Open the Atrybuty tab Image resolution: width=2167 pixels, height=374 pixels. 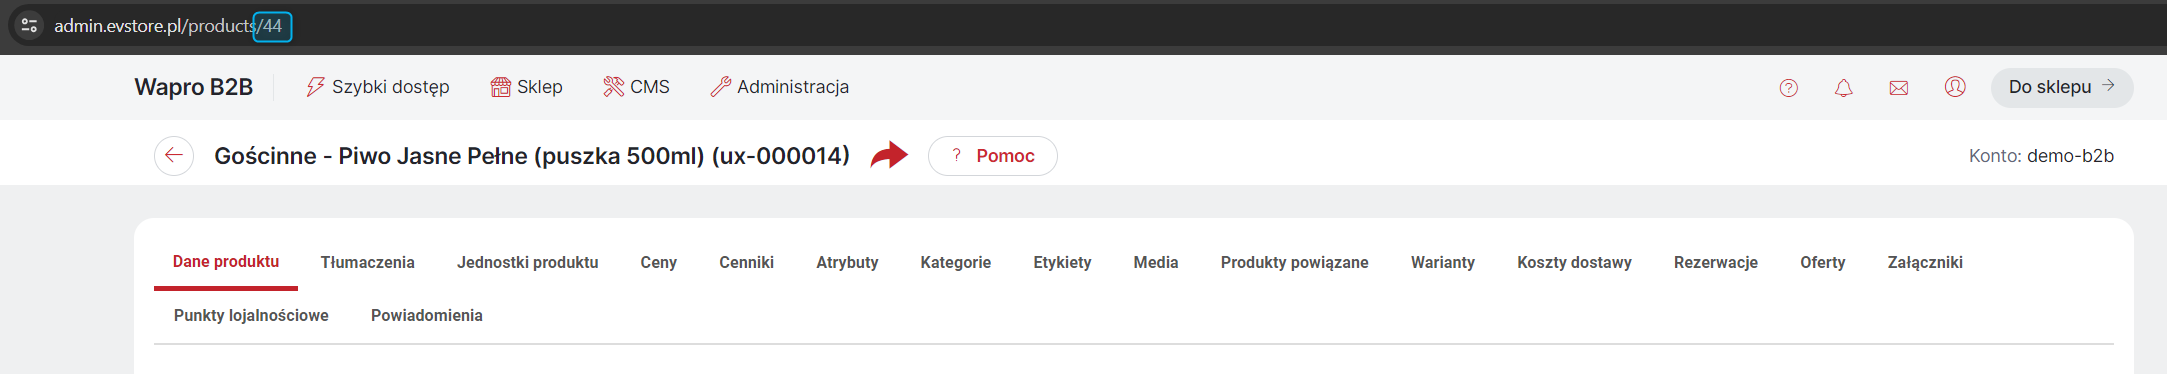847,262
